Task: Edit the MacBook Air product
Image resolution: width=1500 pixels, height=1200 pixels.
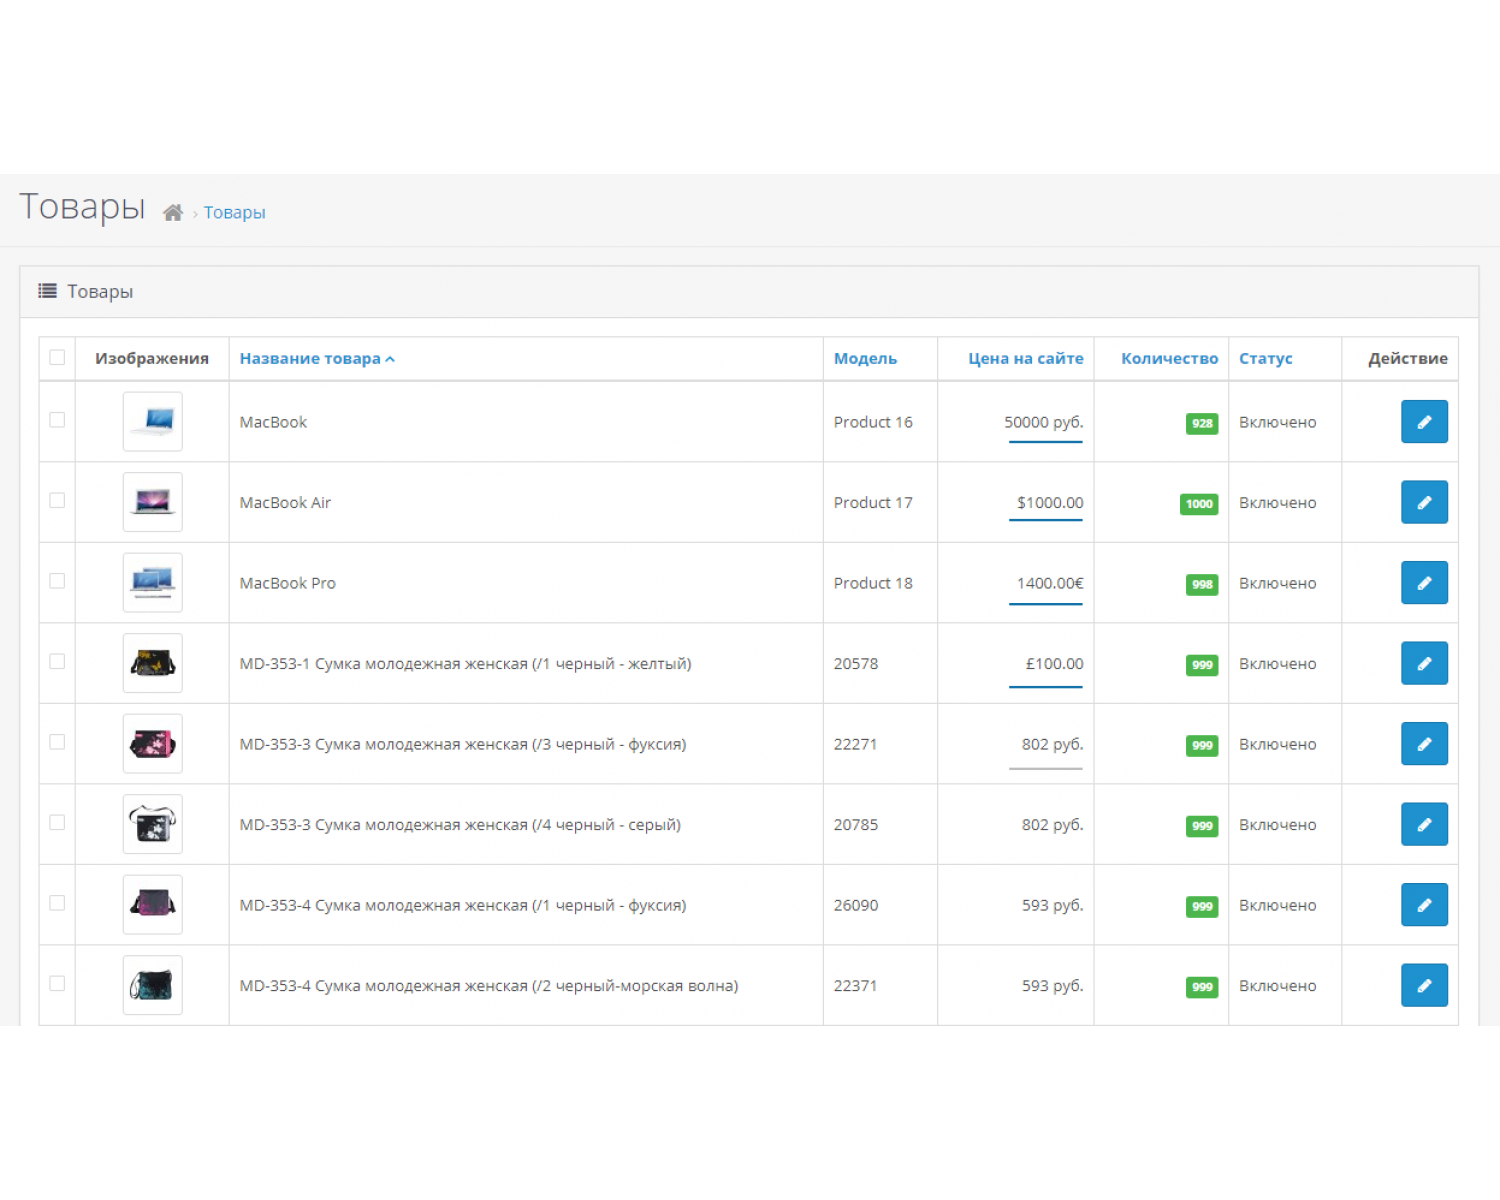Action: [x=1424, y=502]
